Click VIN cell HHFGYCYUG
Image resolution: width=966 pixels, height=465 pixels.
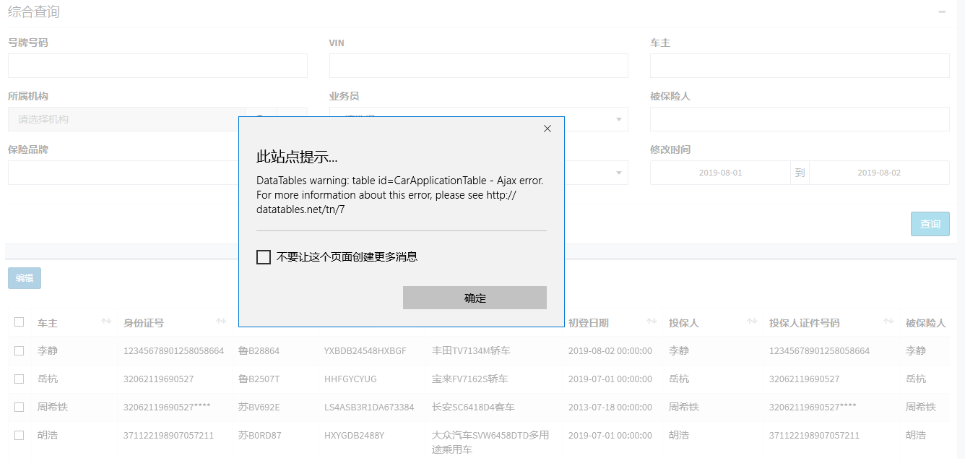coord(350,379)
